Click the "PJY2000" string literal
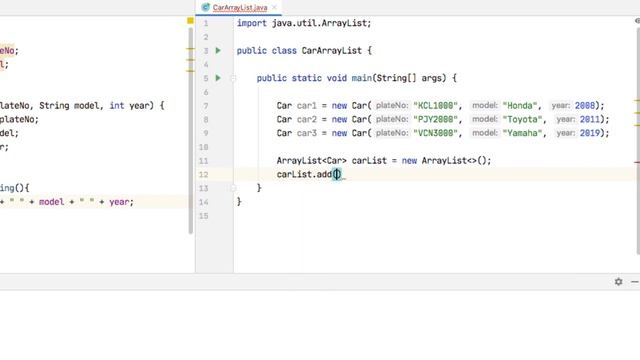 [x=435, y=120]
